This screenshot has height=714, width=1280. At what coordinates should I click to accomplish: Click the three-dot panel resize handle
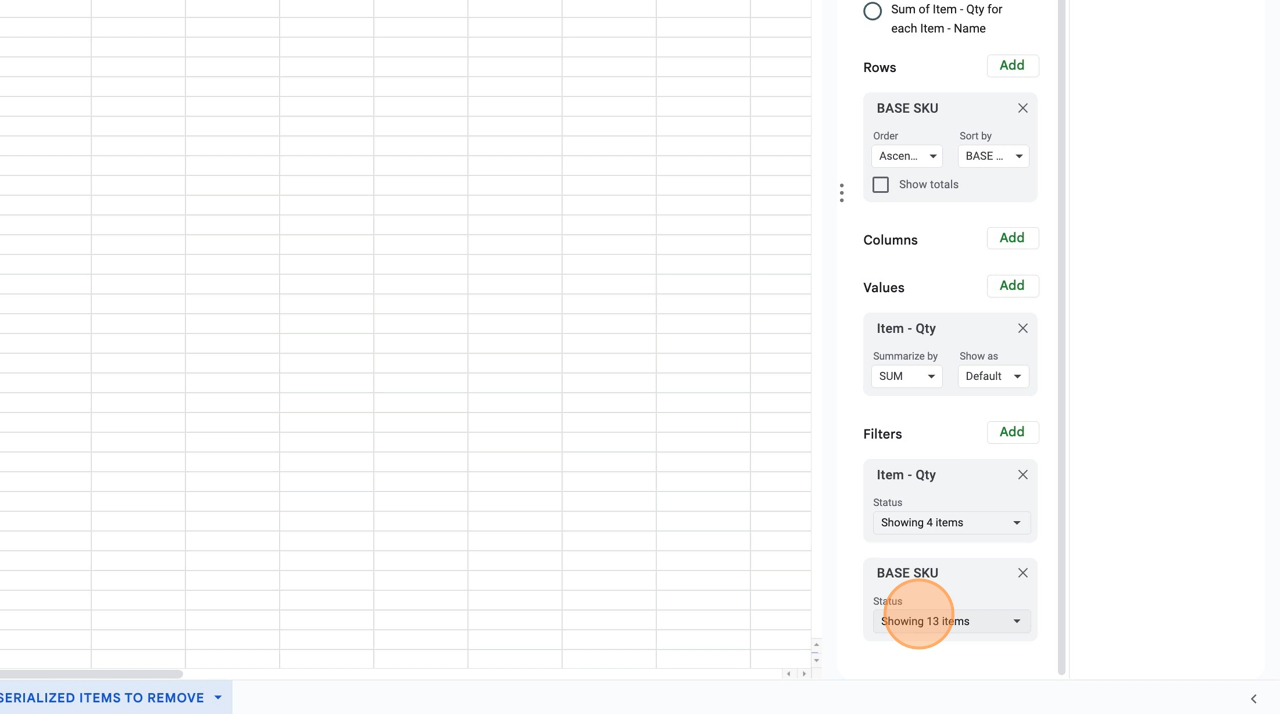[x=842, y=193]
